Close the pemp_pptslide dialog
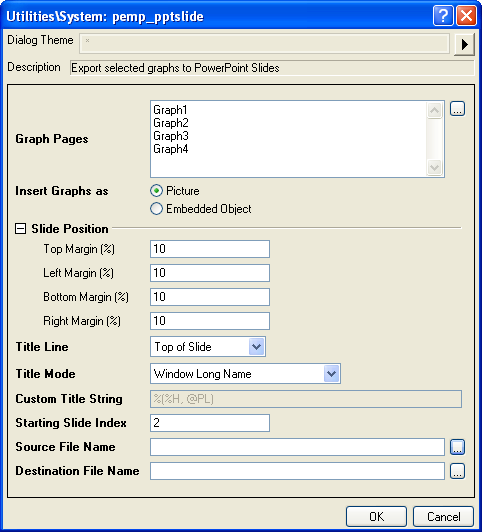 click(x=466, y=16)
